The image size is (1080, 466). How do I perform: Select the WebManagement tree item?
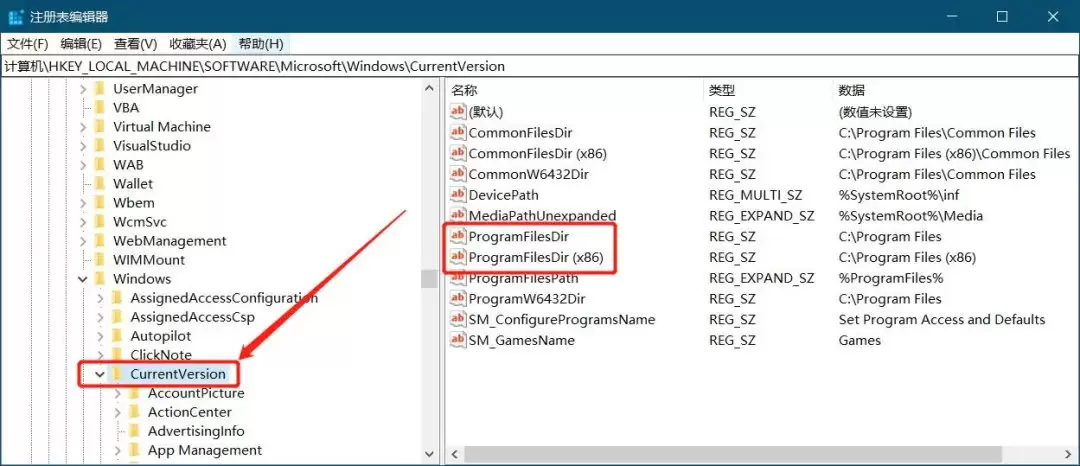(169, 242)
